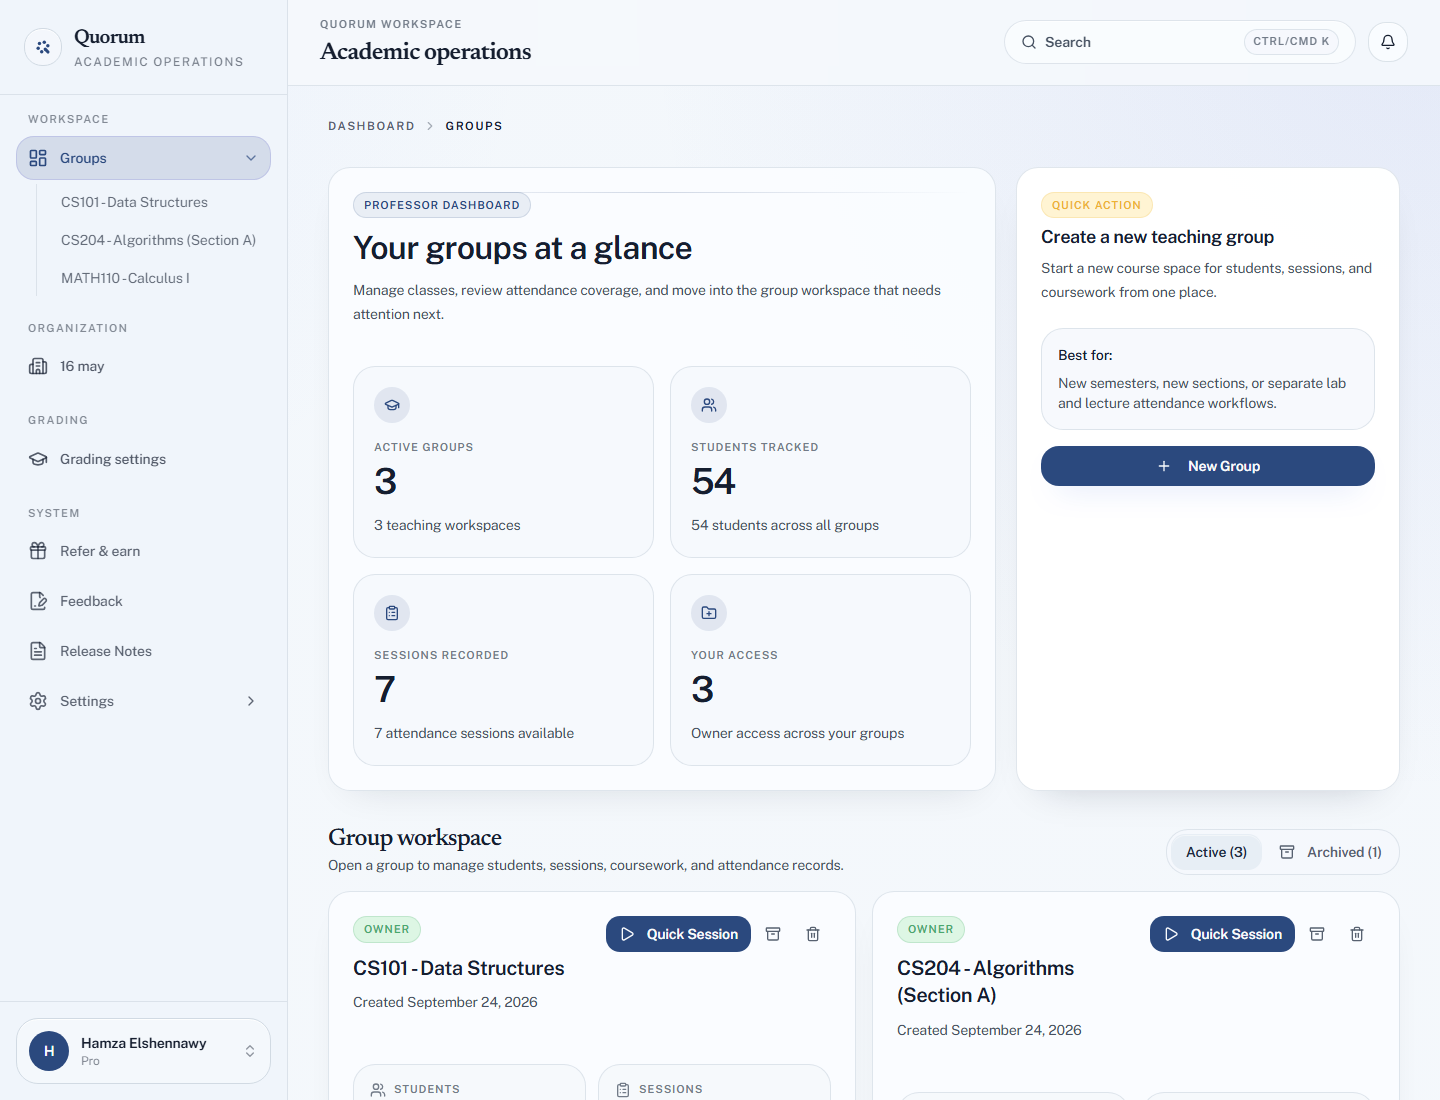Open the CS101 - Data Structures card title
This screenshot has width=1440, height=1100.
[x=459, y=968]
